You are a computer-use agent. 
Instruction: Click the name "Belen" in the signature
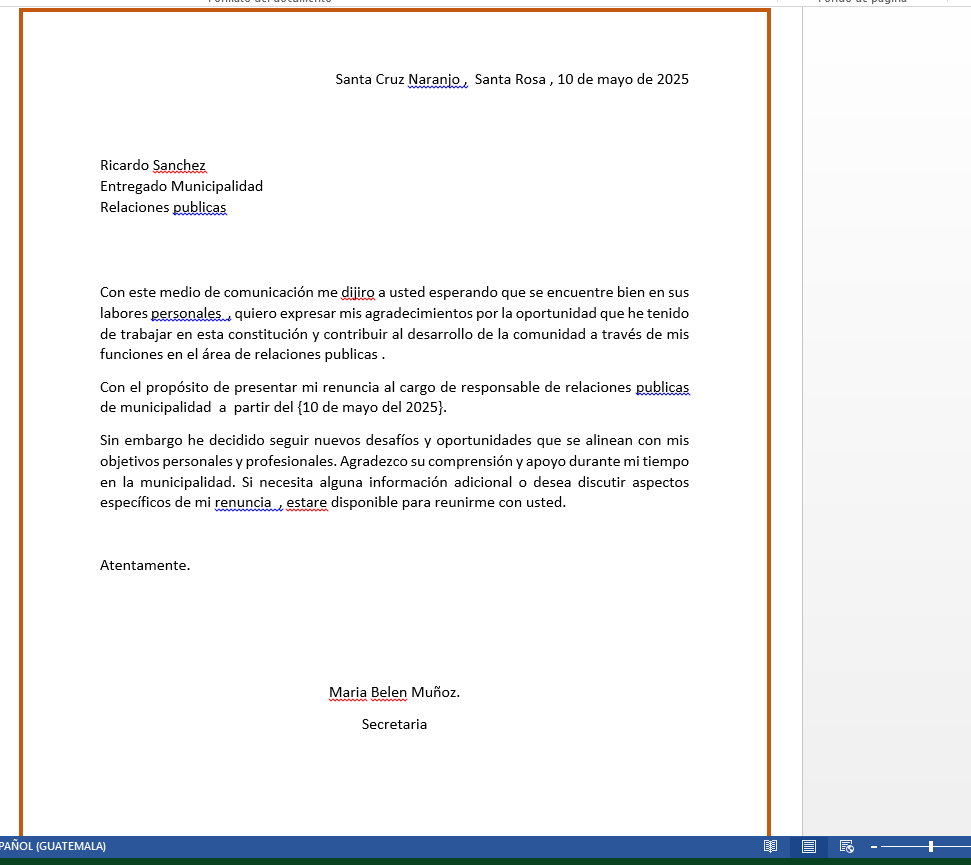[389, 692]
